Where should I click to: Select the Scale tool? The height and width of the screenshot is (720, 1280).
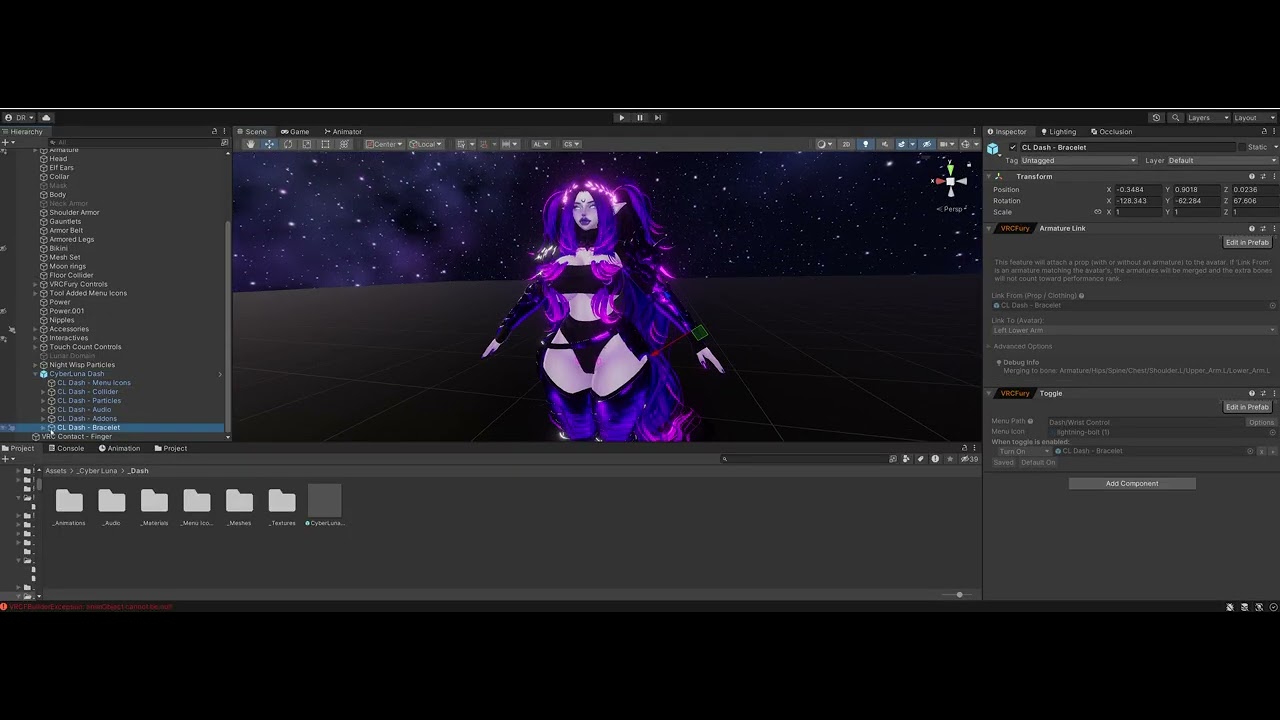click(x=307, y=144)
